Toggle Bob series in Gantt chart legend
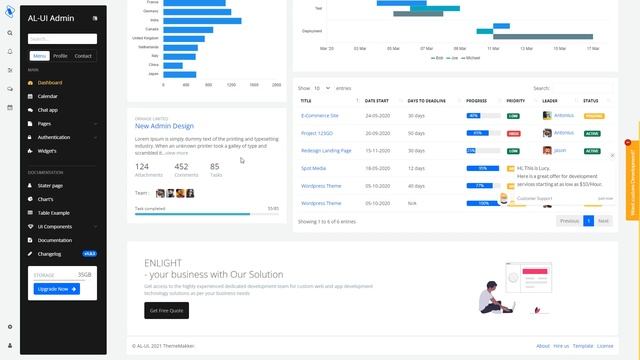Screen dimensions: 640x360 (x=437, y=58)
